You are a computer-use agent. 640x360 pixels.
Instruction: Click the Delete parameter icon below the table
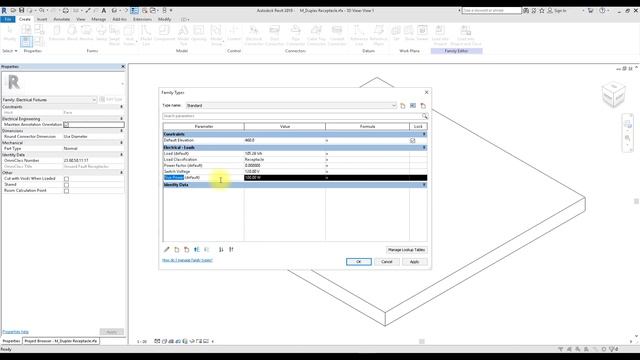click(x=187, y=249)
